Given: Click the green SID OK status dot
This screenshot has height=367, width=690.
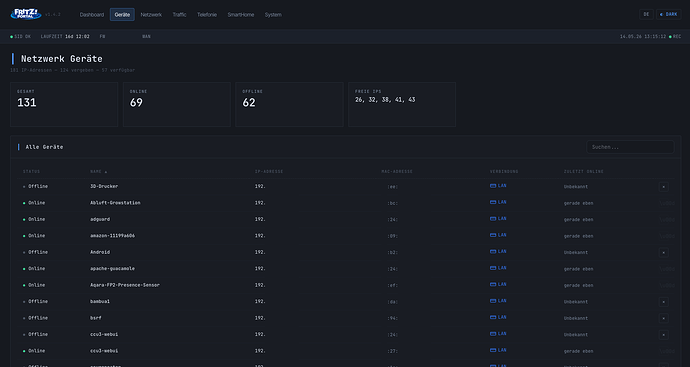Looking at the screenshot, I should (11, 37).
